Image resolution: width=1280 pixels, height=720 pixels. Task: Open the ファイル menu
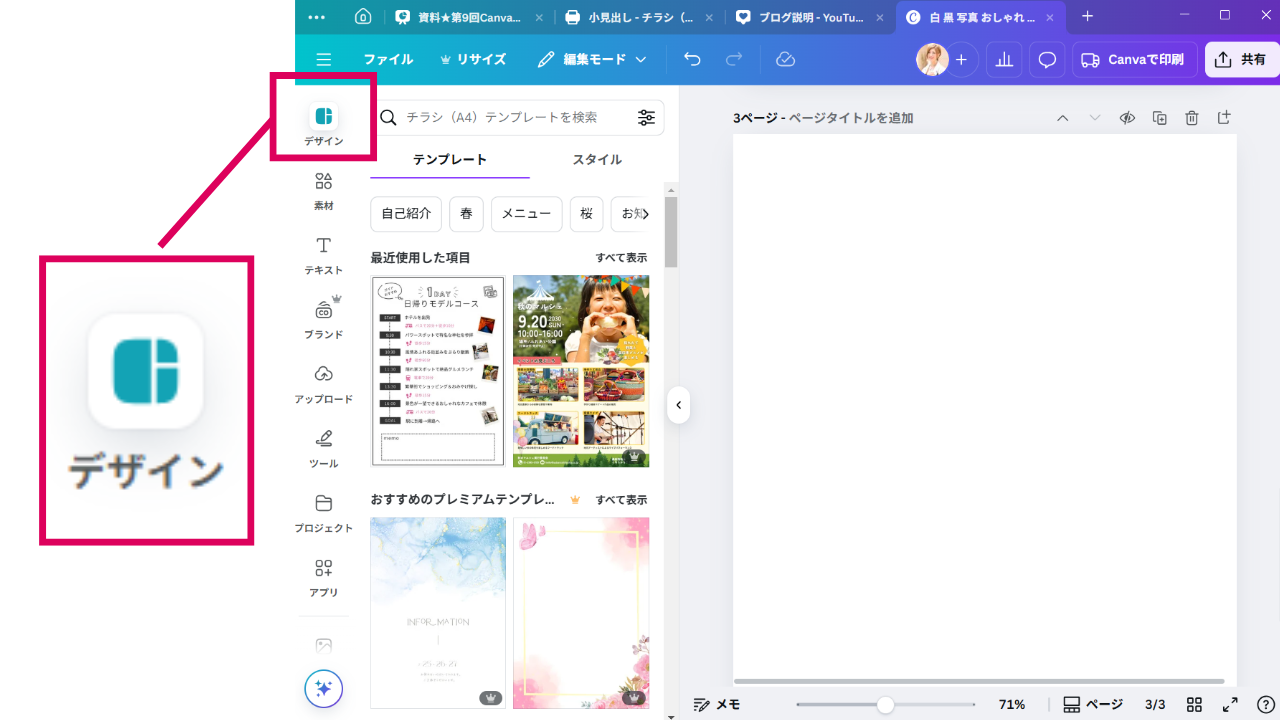click(x=388, y=60)
